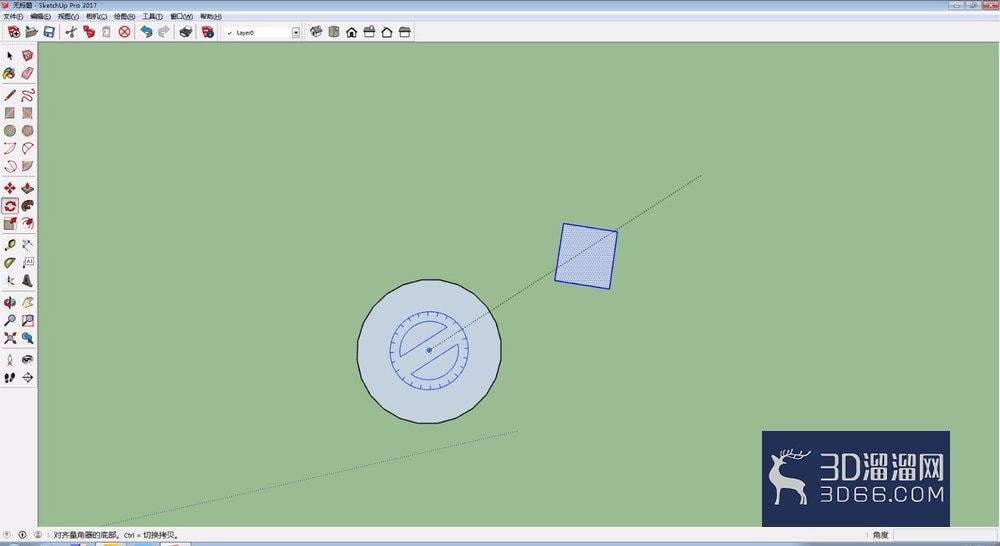Screen dimensions: 1000x546
Task: Select the Pie arc tool
Action: (x=27, y=166)
